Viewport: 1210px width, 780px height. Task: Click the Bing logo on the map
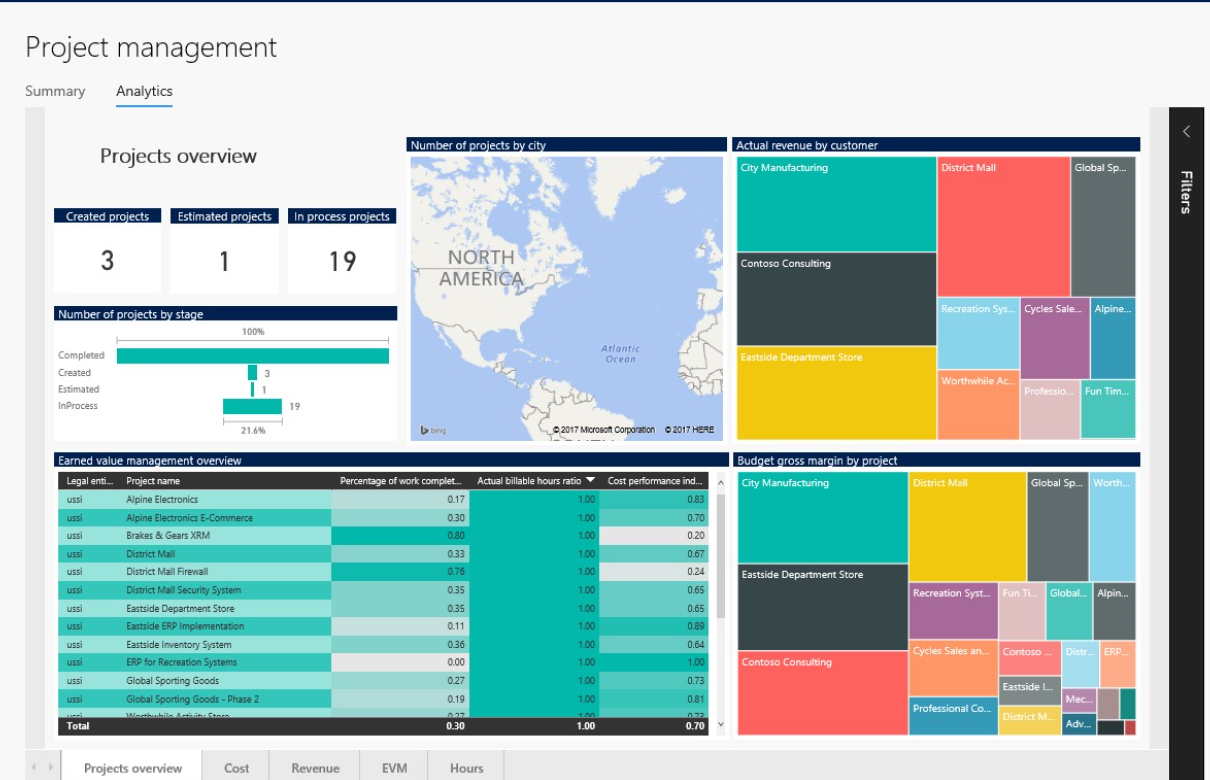[x=433, y=430]
